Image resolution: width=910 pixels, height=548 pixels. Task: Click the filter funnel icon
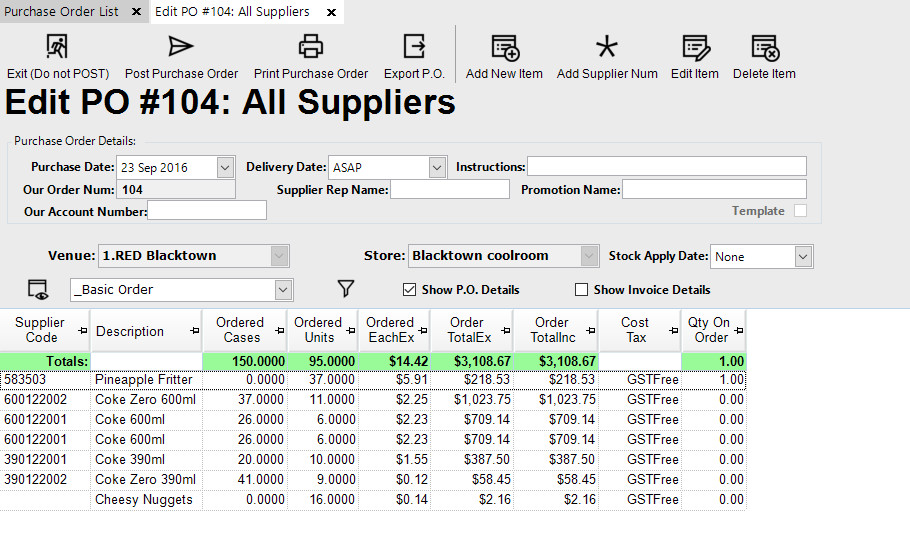(x=346, y=289)
